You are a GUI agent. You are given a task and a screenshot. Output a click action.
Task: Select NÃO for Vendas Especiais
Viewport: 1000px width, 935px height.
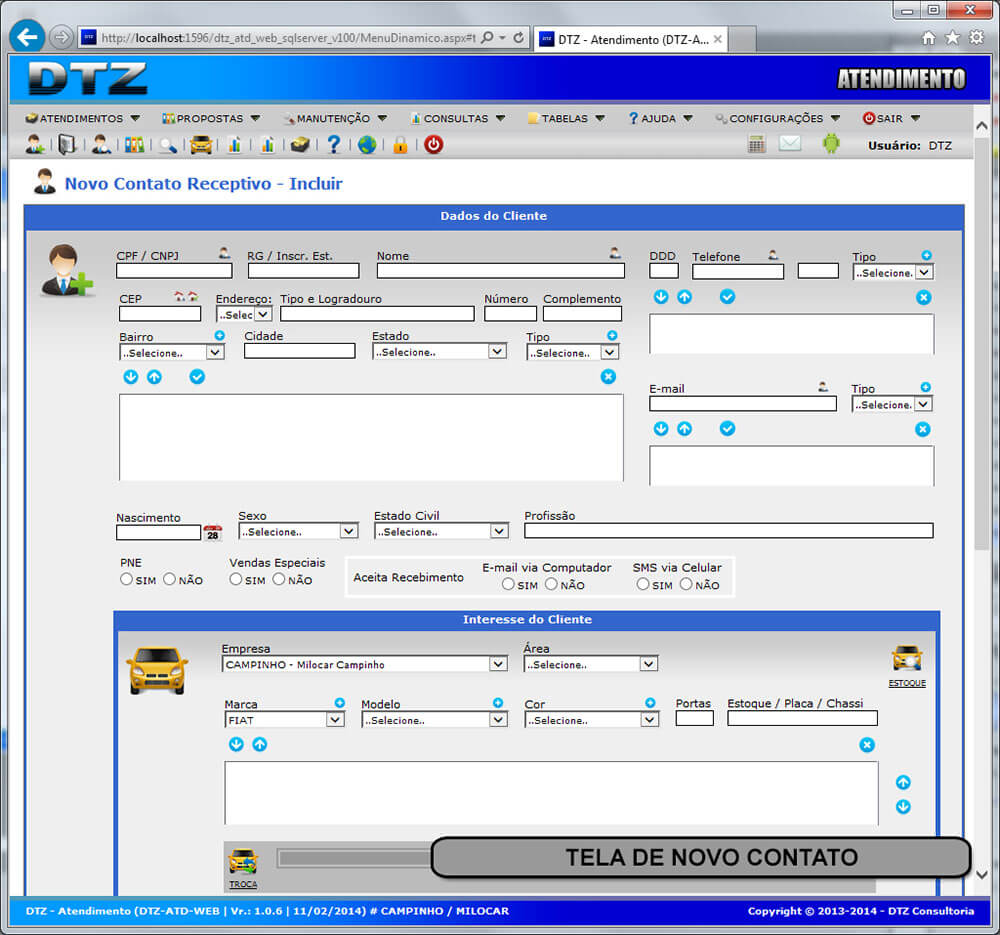[279, 579]
